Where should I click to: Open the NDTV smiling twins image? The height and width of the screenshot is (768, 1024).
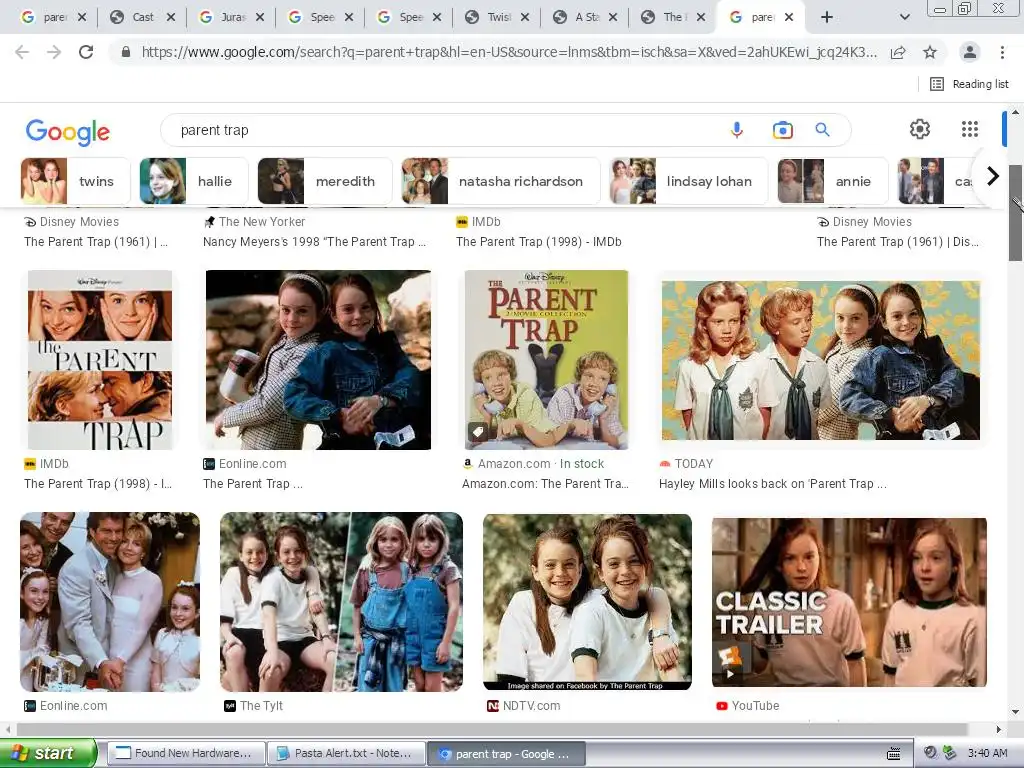587,601
